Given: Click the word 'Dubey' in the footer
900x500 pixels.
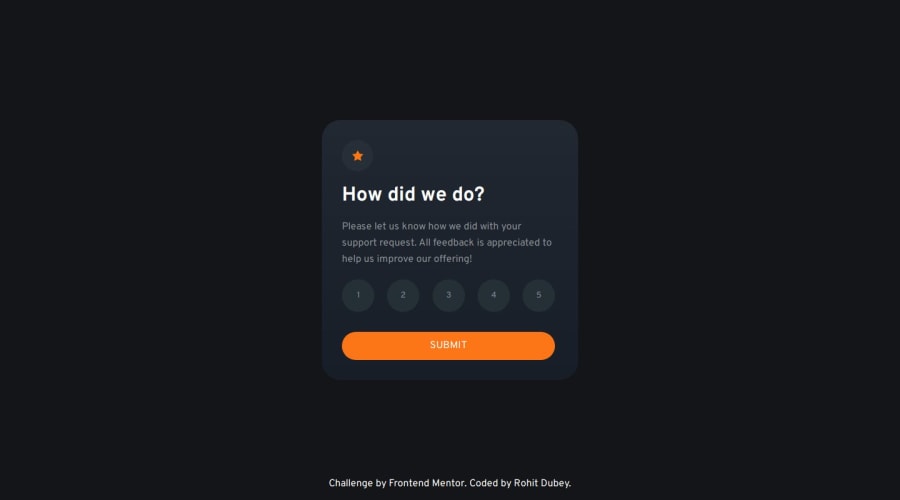Looking at the screenshot, I should (x=554, y=483).
